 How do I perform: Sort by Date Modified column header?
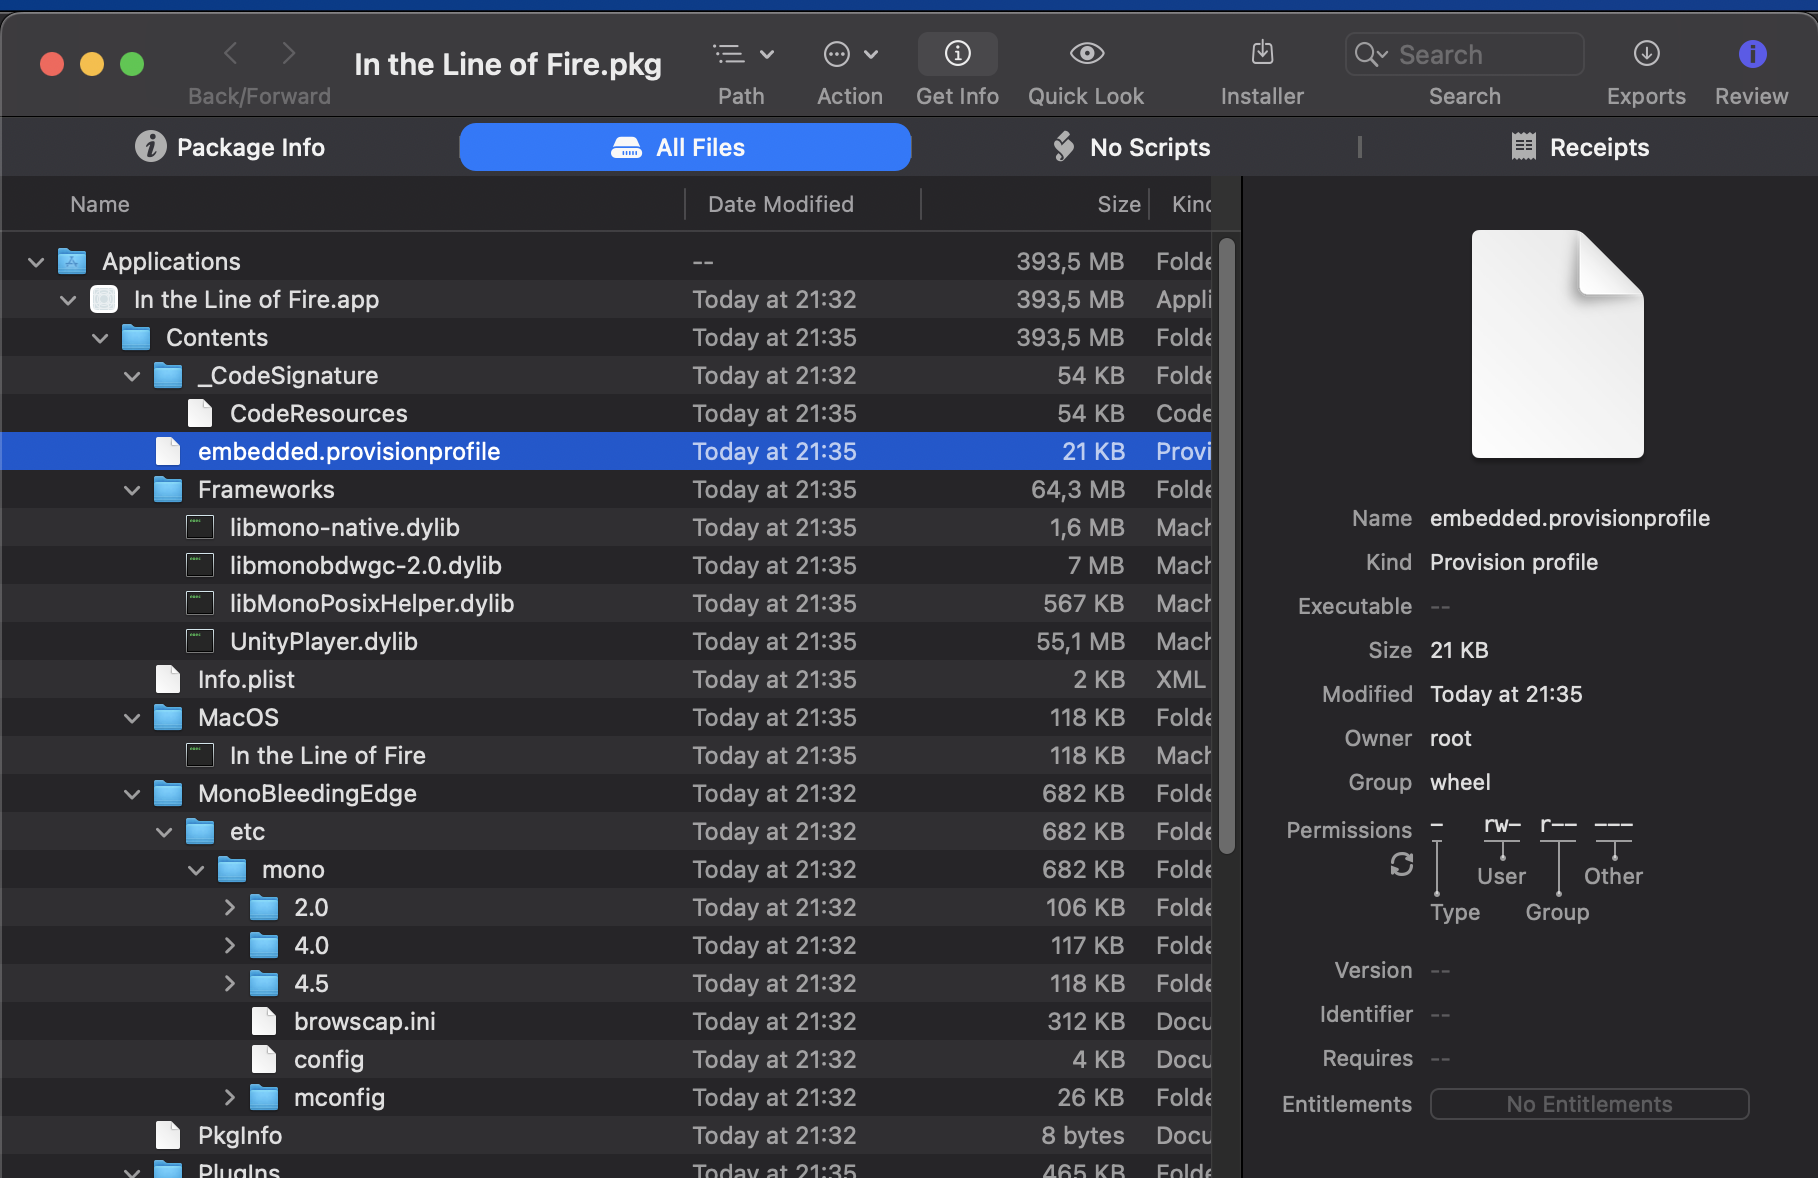pos(780,204)
